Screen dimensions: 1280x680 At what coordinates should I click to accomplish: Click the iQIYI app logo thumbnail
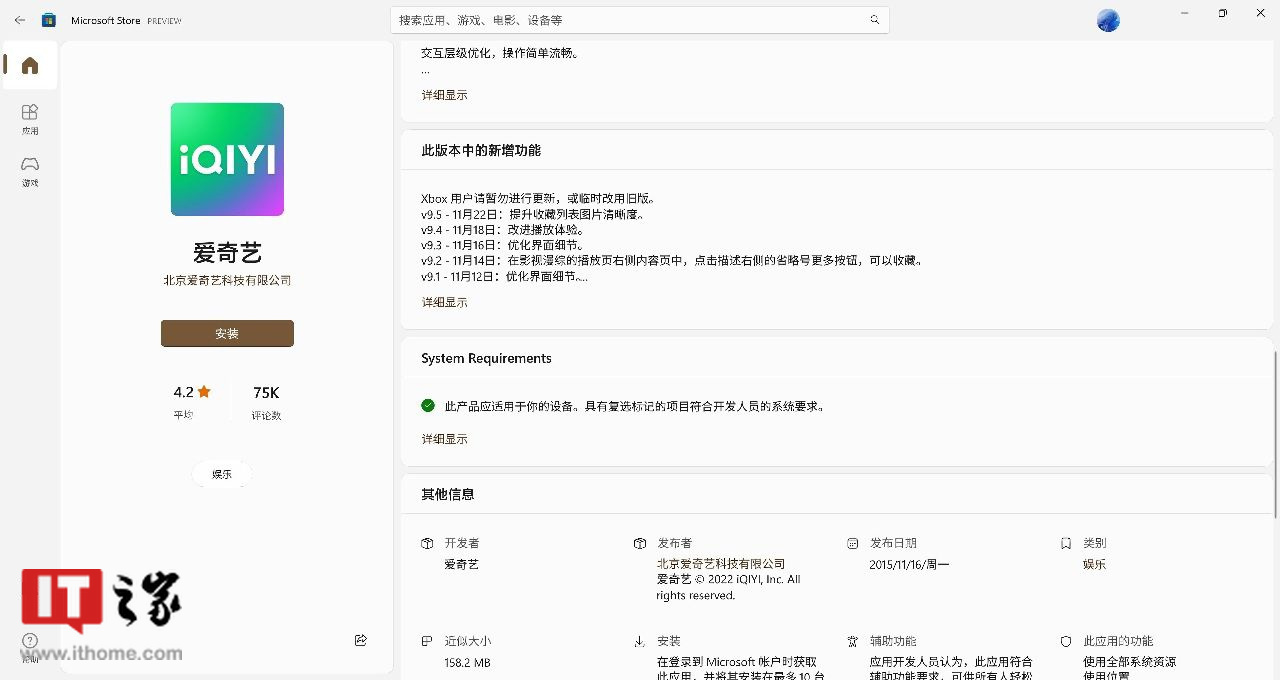(x=227, y=159)
